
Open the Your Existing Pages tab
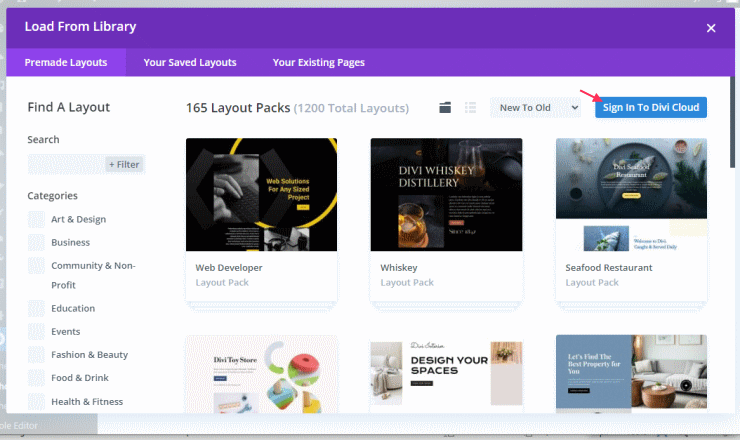click(319, 62)
